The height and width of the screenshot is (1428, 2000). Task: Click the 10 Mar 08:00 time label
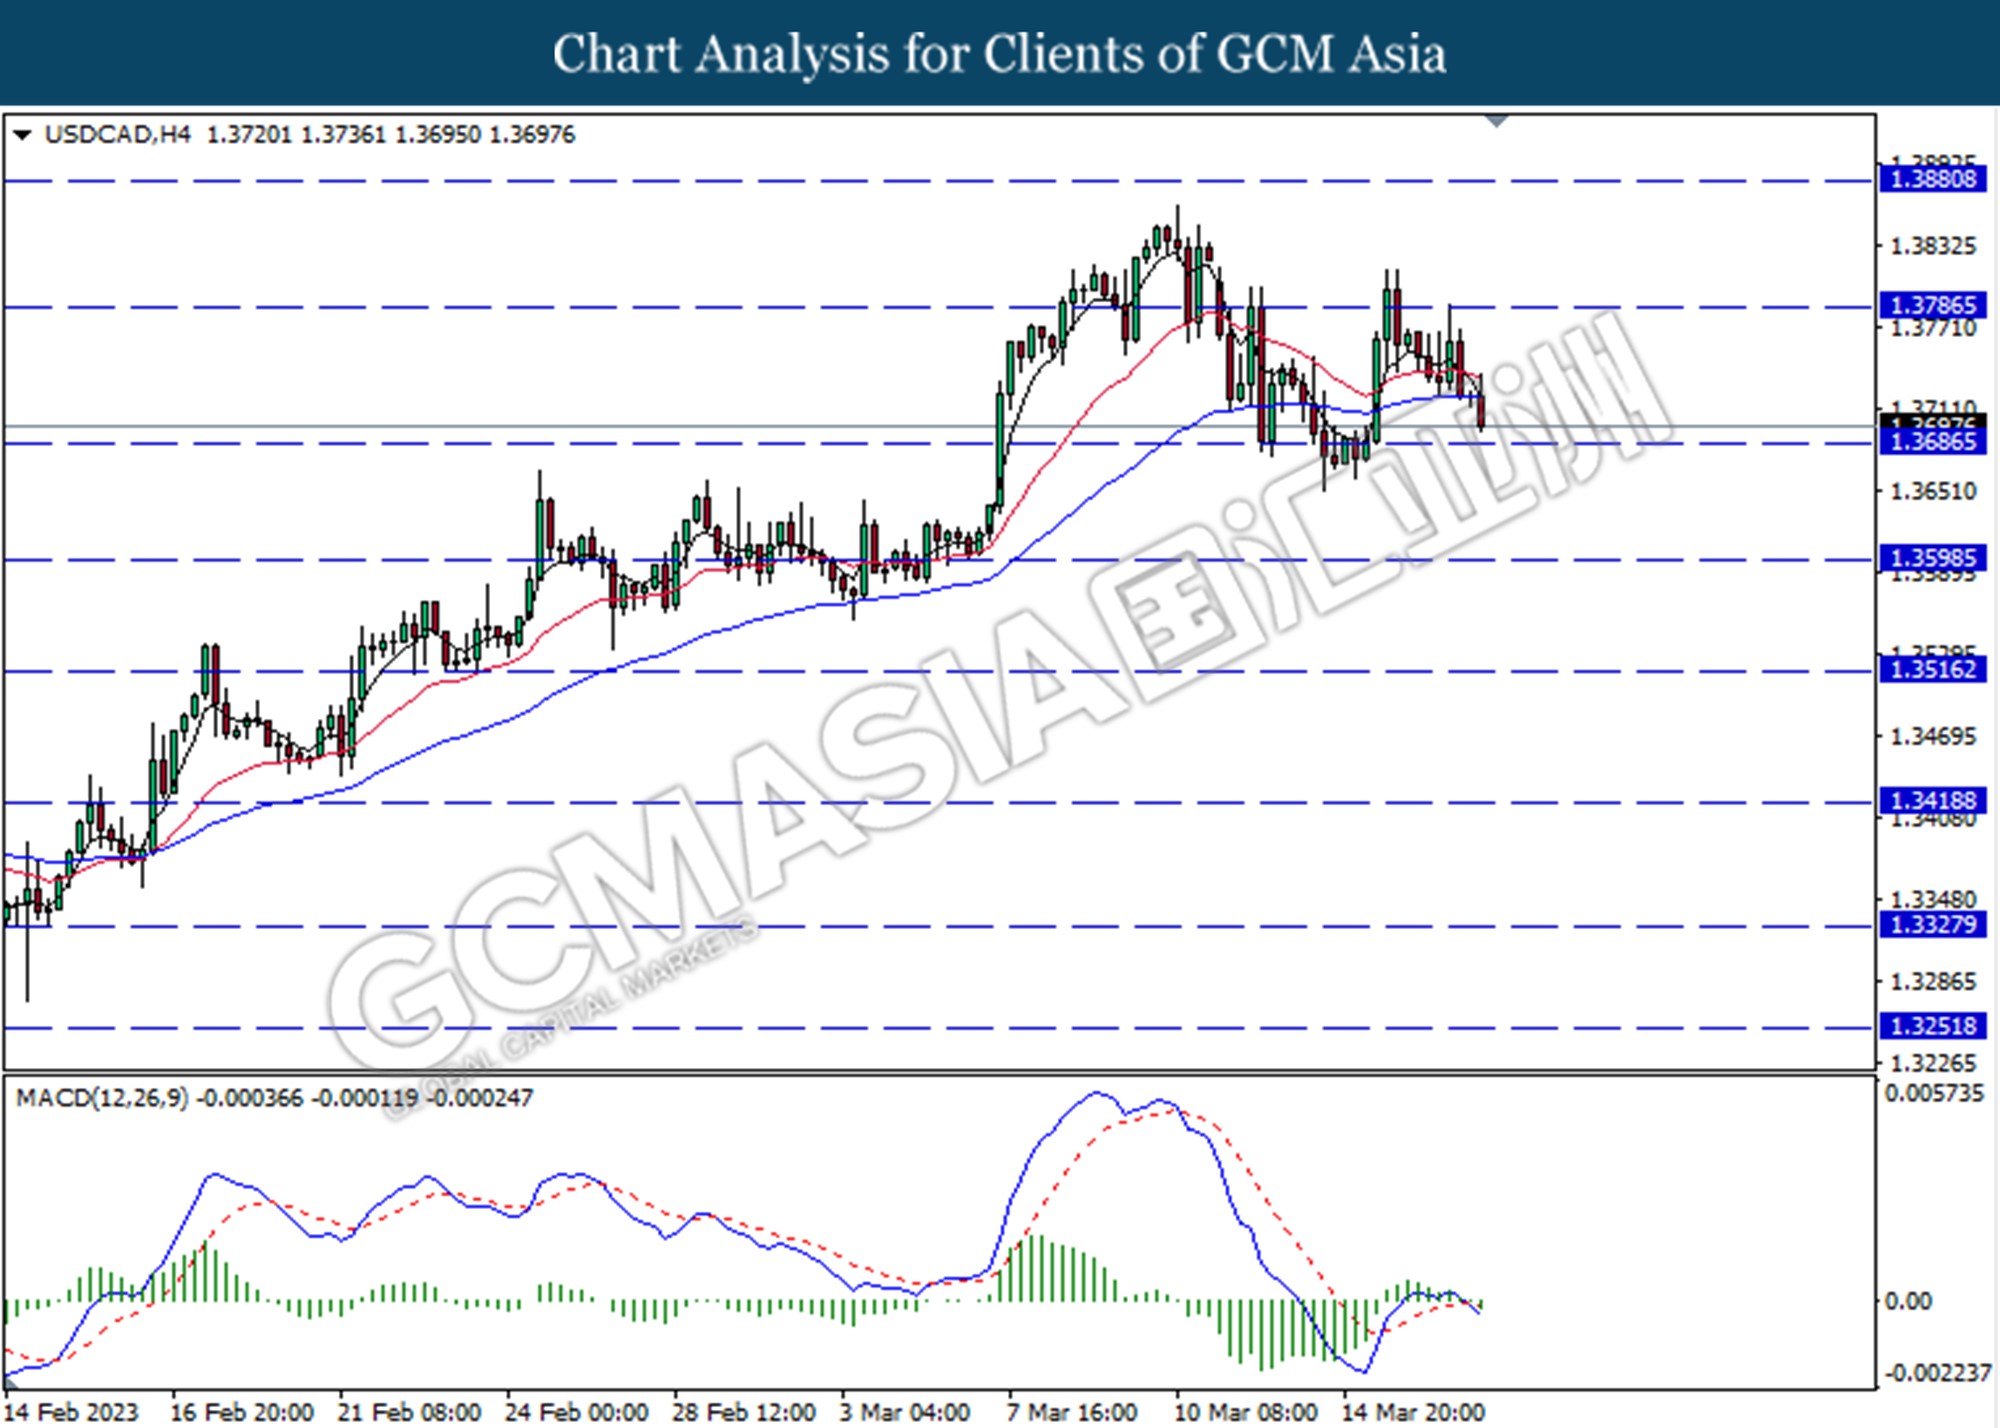point(1245,1412)
